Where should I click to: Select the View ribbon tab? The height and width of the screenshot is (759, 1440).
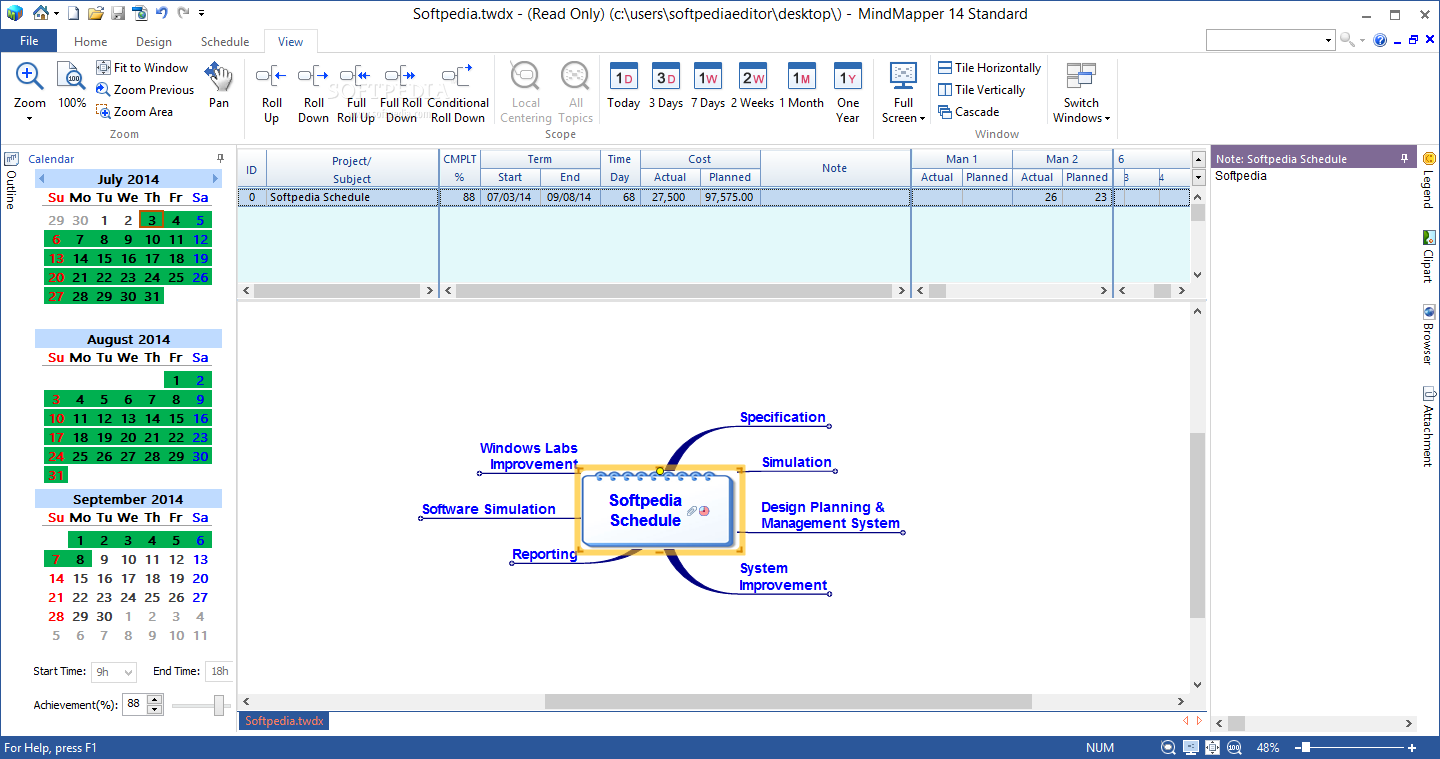click(x=291, y=42)
